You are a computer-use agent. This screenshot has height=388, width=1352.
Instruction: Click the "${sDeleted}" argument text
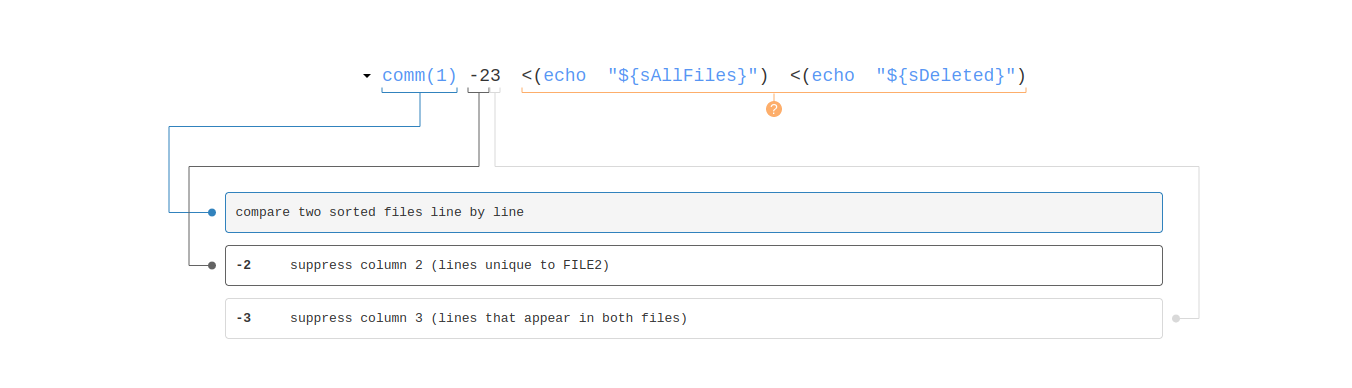pyautogui.click(x=946, y=75)
